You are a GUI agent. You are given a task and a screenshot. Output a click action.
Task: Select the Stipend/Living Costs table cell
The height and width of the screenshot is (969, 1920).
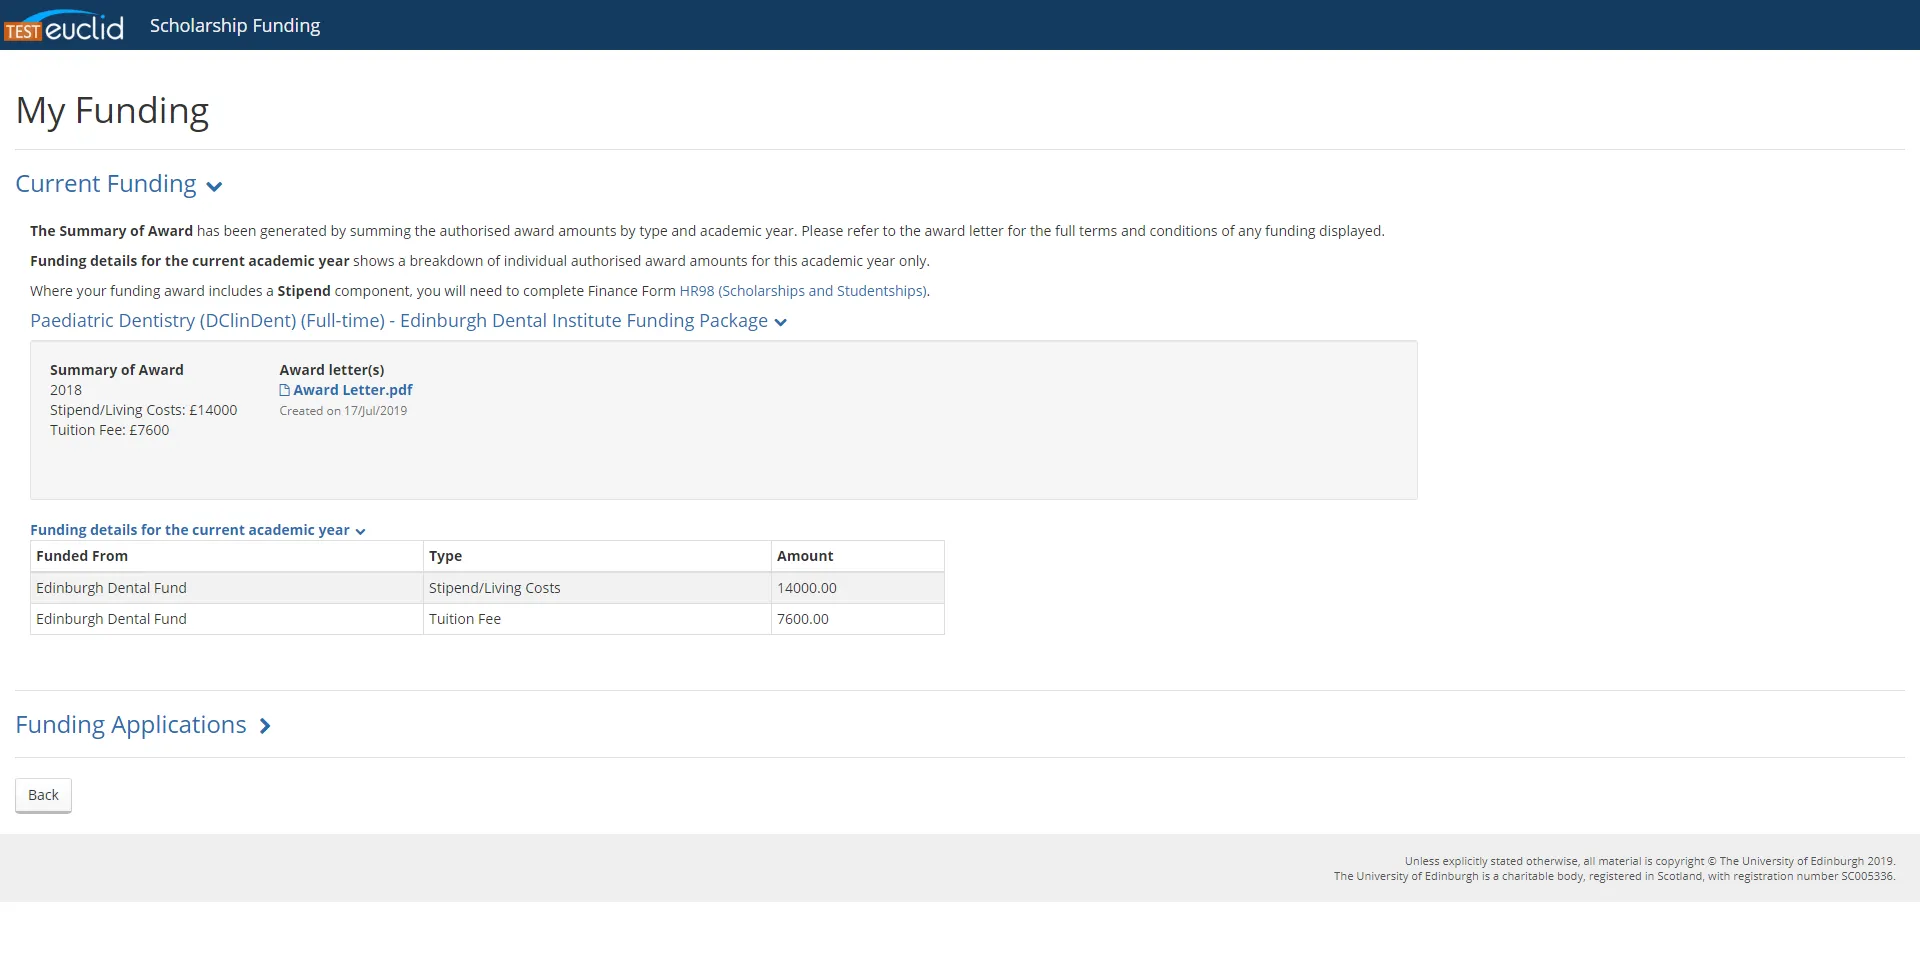tap(495, 588)
